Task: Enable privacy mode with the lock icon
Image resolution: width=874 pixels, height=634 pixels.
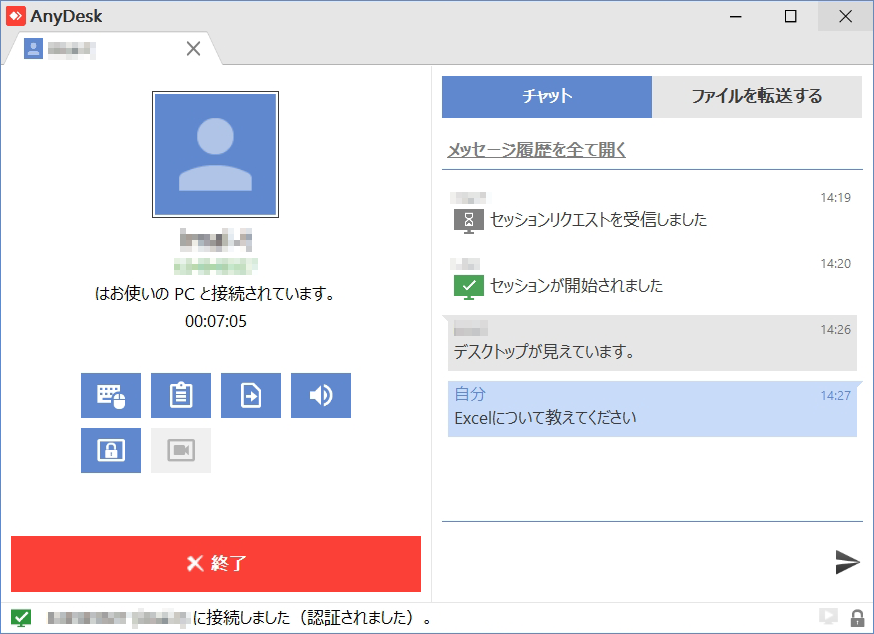Action: point(110,450)
